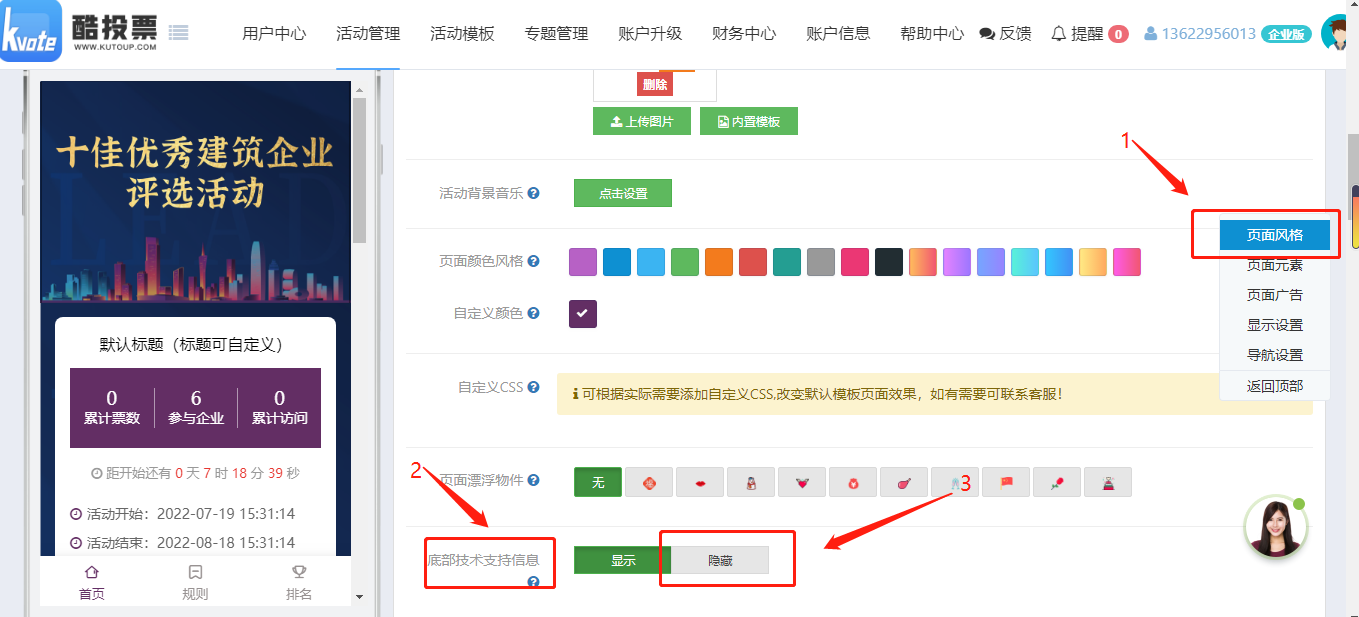Help icon next to 页面漂浮物件
This screenshot has width=1359, height=617.
point(534,481)
